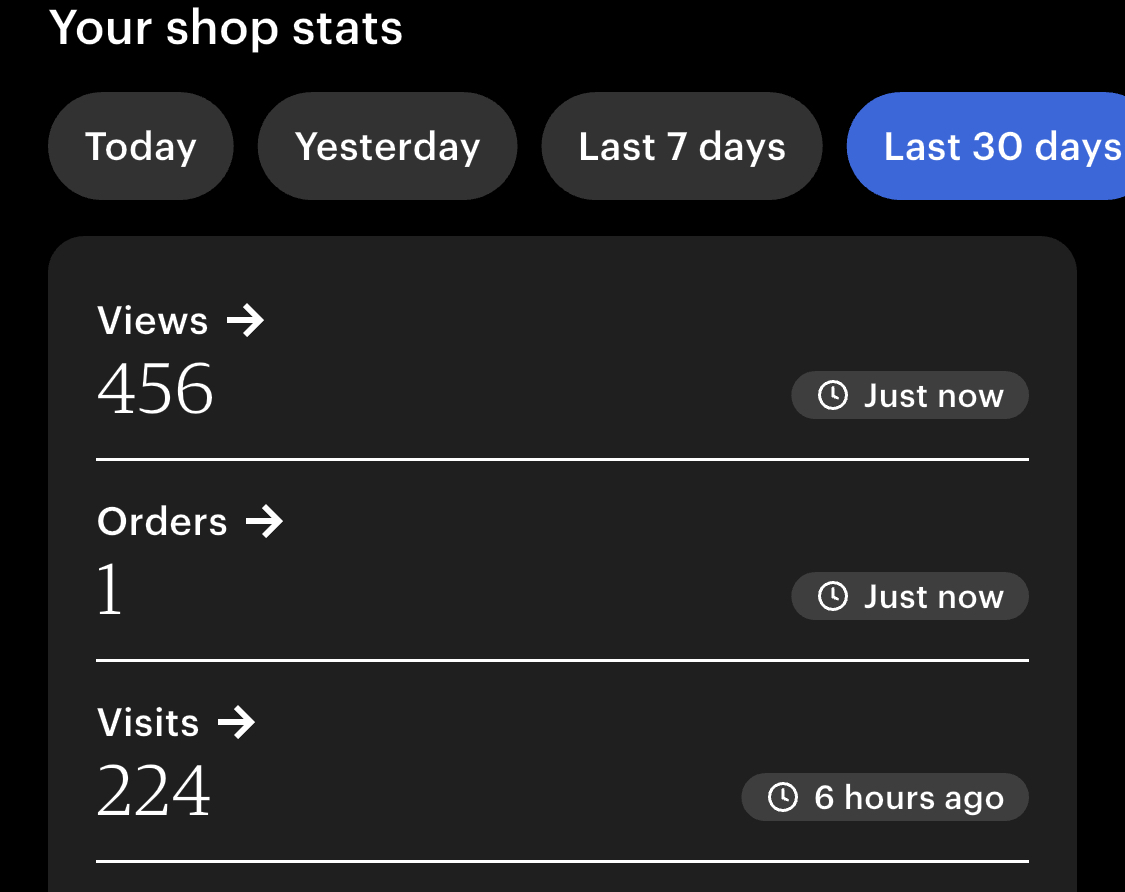Click the 456 views count
The image size is (1125, 892).
tap(156, 389)
